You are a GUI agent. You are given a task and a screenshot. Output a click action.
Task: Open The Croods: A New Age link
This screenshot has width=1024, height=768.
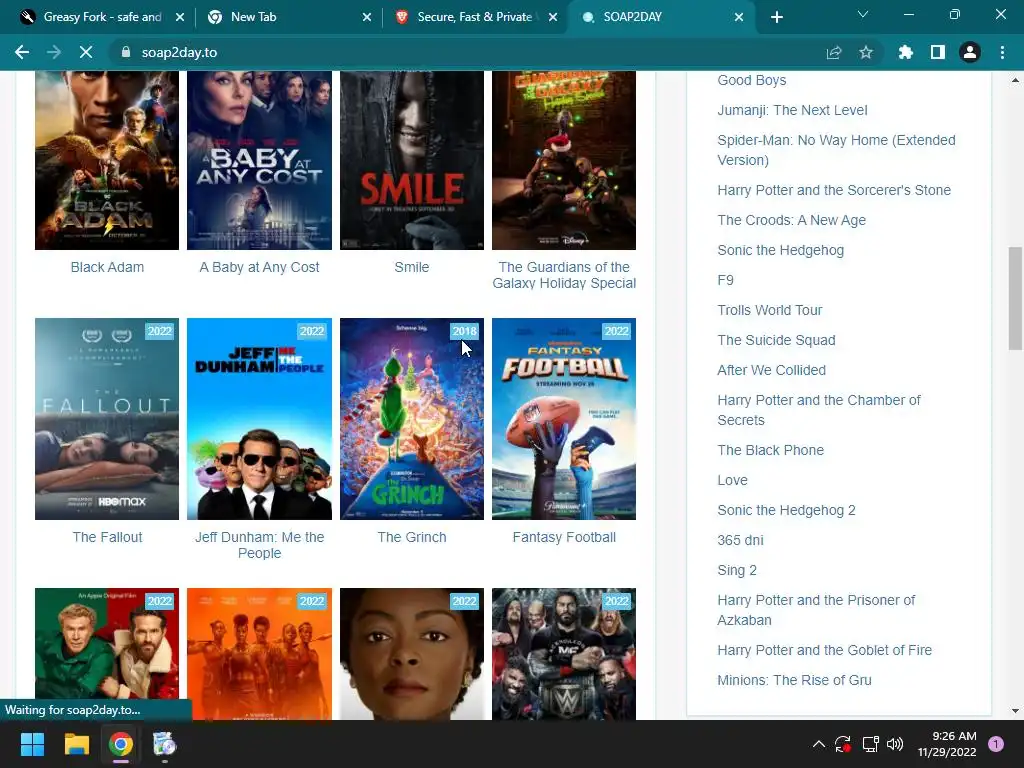792,220
